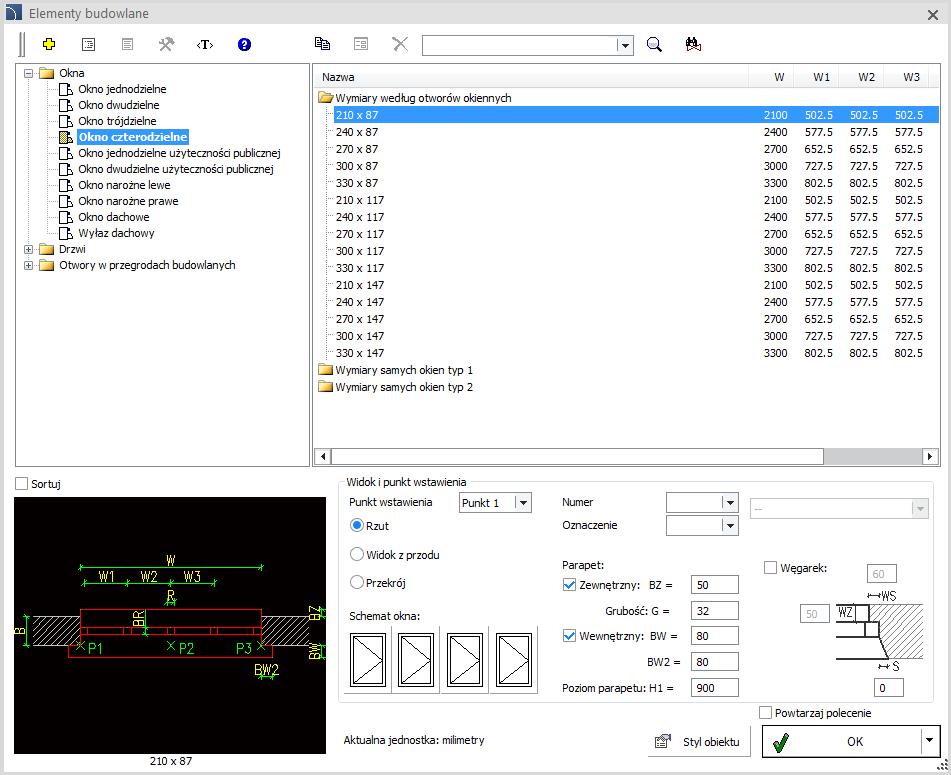Viewport: 951px width, 775px height.
Task: Click the blue help question mark icon
Action: coord(244,44)
